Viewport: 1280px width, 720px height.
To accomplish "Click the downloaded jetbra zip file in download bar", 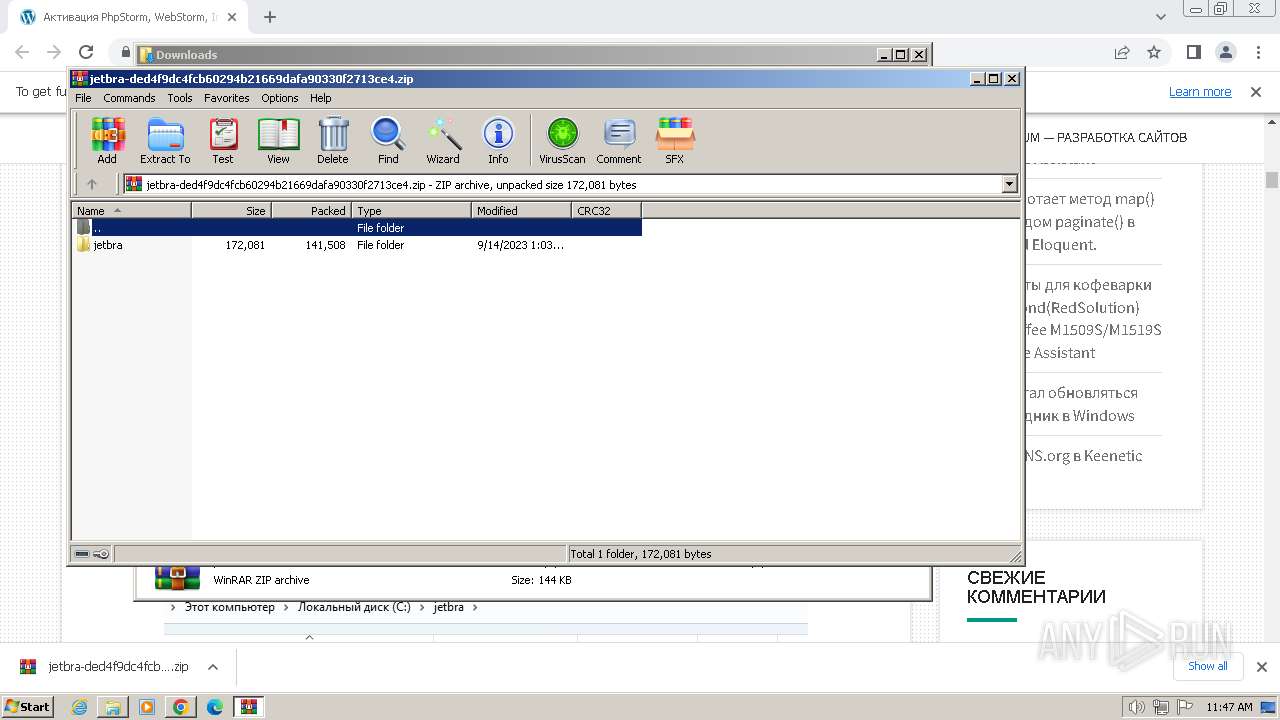I will 105,667.
